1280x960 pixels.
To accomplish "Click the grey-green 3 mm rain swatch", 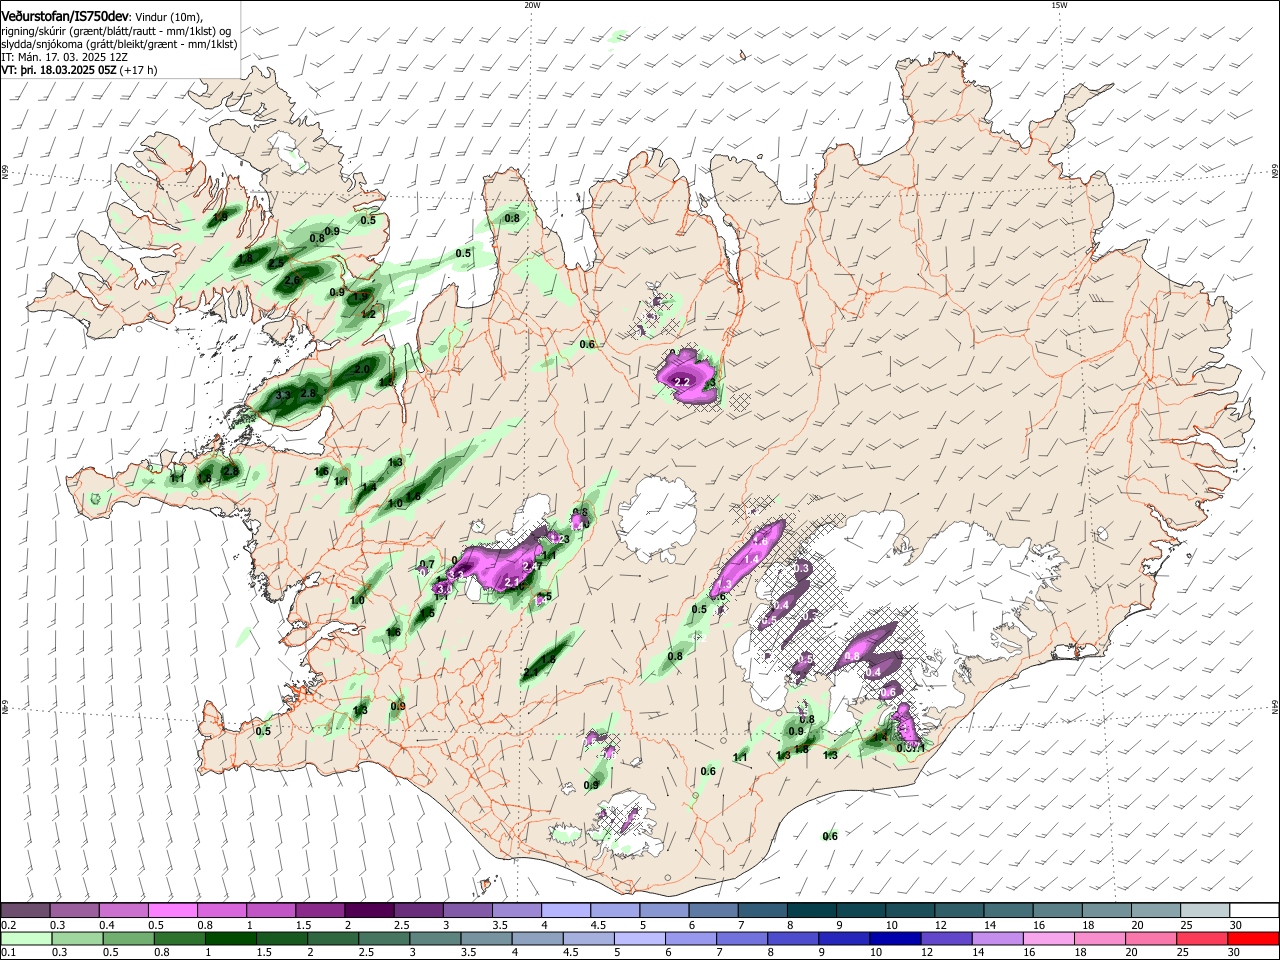I will (435, 938).
